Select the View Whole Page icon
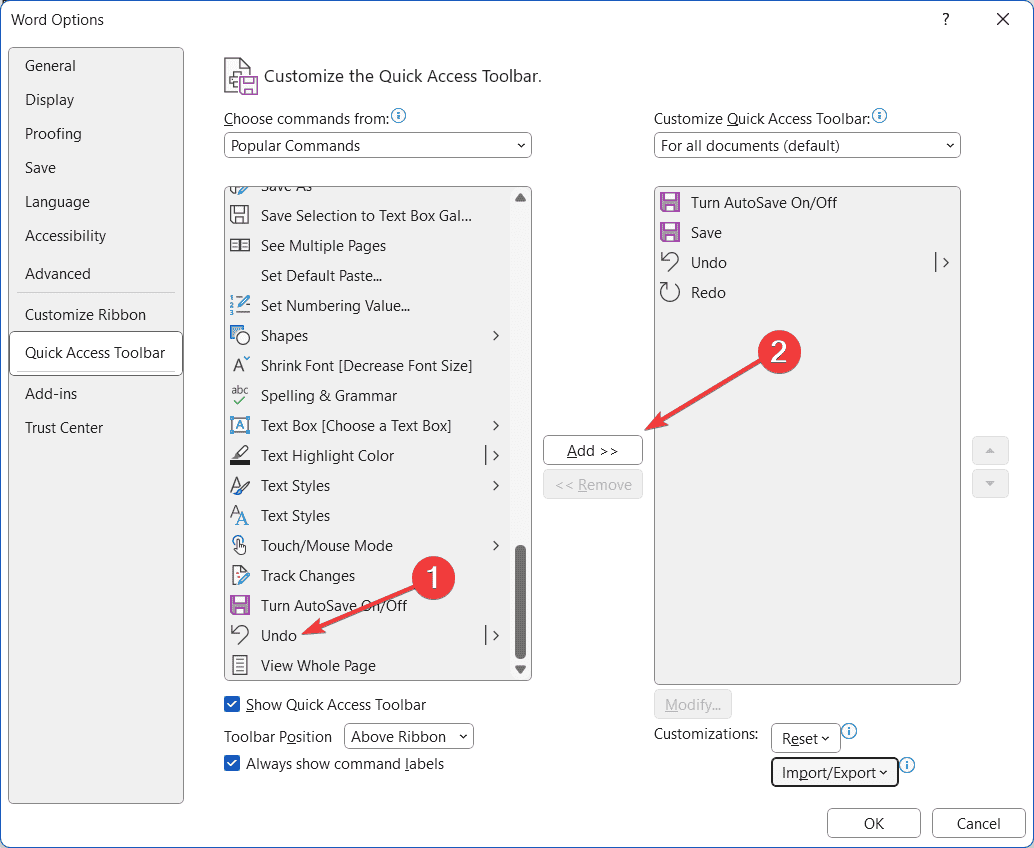 (x=240, y=666)
